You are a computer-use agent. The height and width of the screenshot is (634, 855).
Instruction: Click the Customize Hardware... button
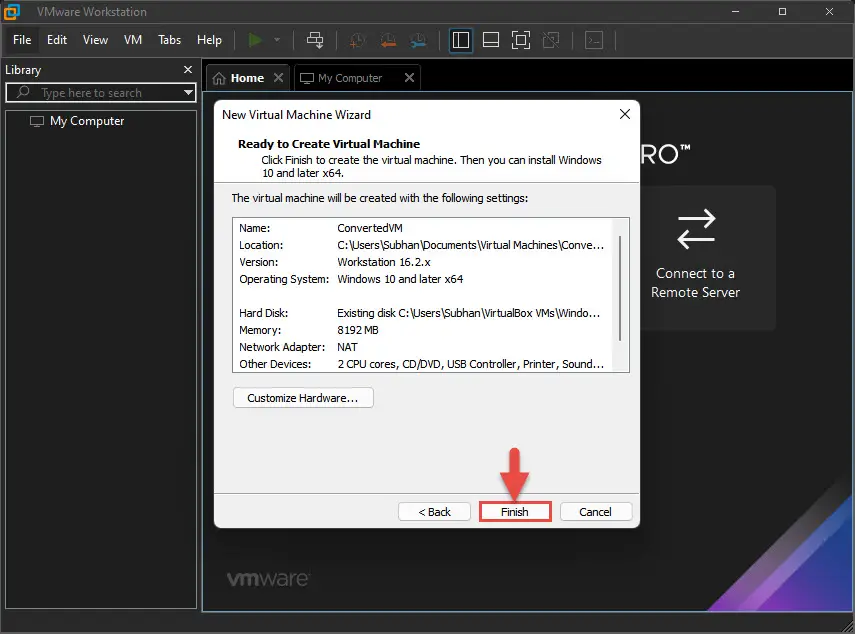(303, 398)
